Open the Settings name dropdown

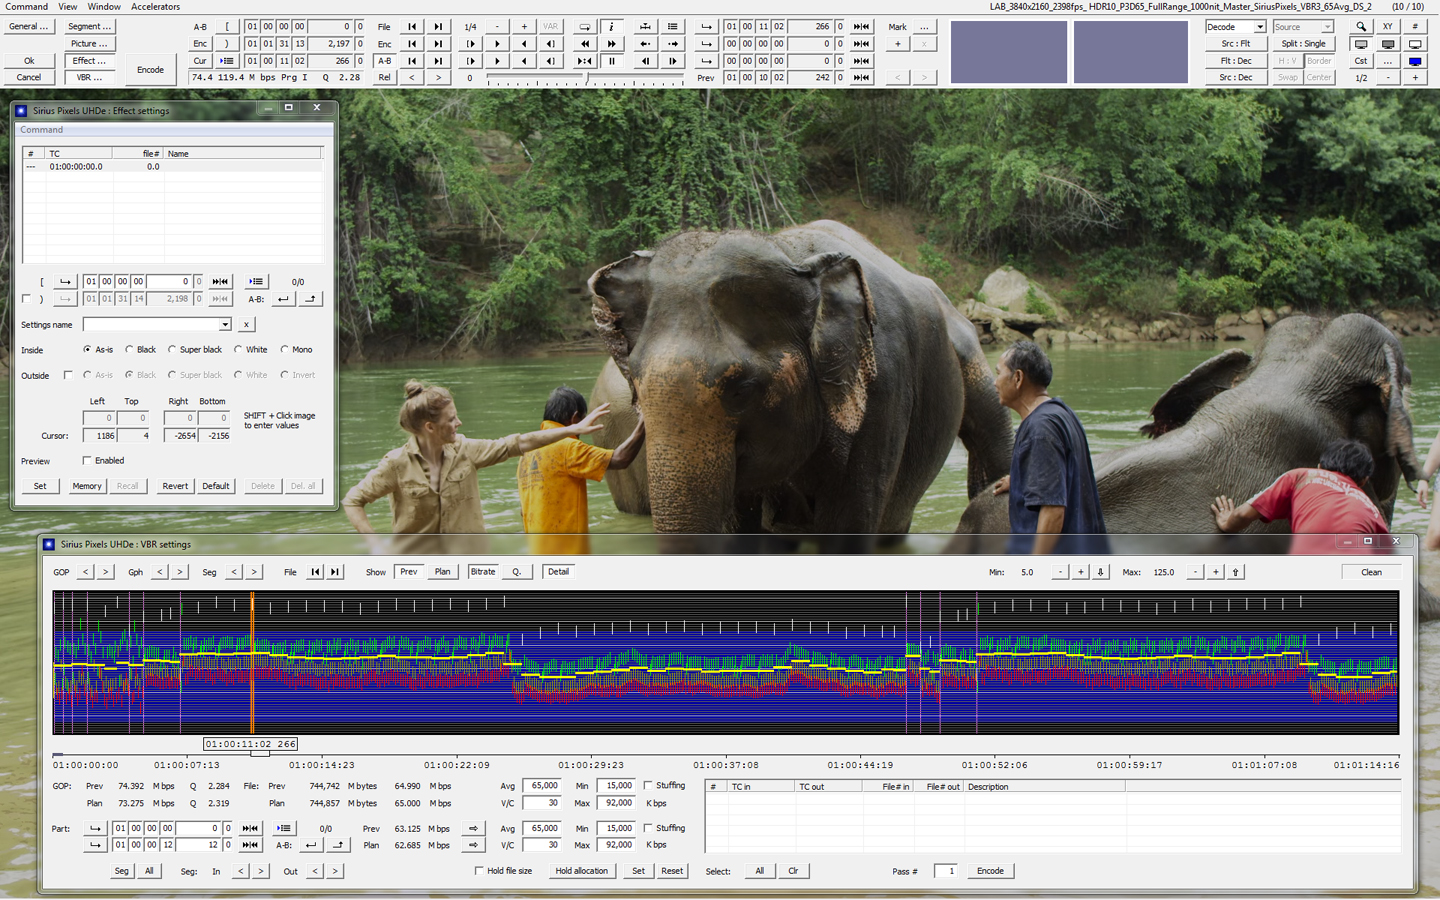tap(225, 325)
